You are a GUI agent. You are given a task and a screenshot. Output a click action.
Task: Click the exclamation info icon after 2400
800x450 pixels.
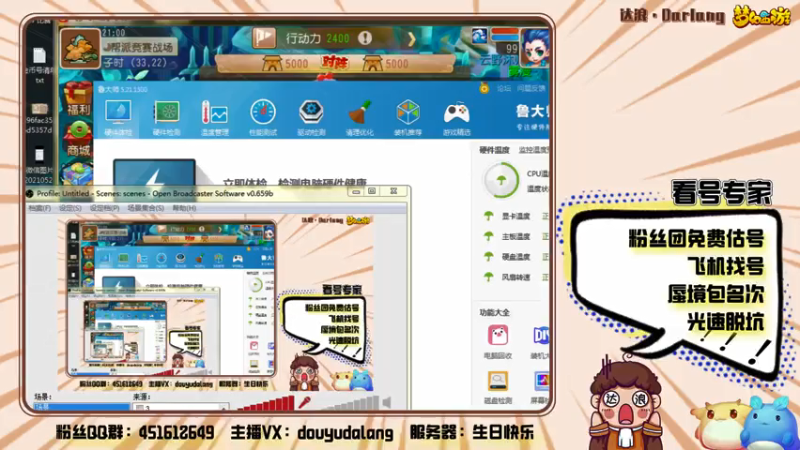(365, 38)
